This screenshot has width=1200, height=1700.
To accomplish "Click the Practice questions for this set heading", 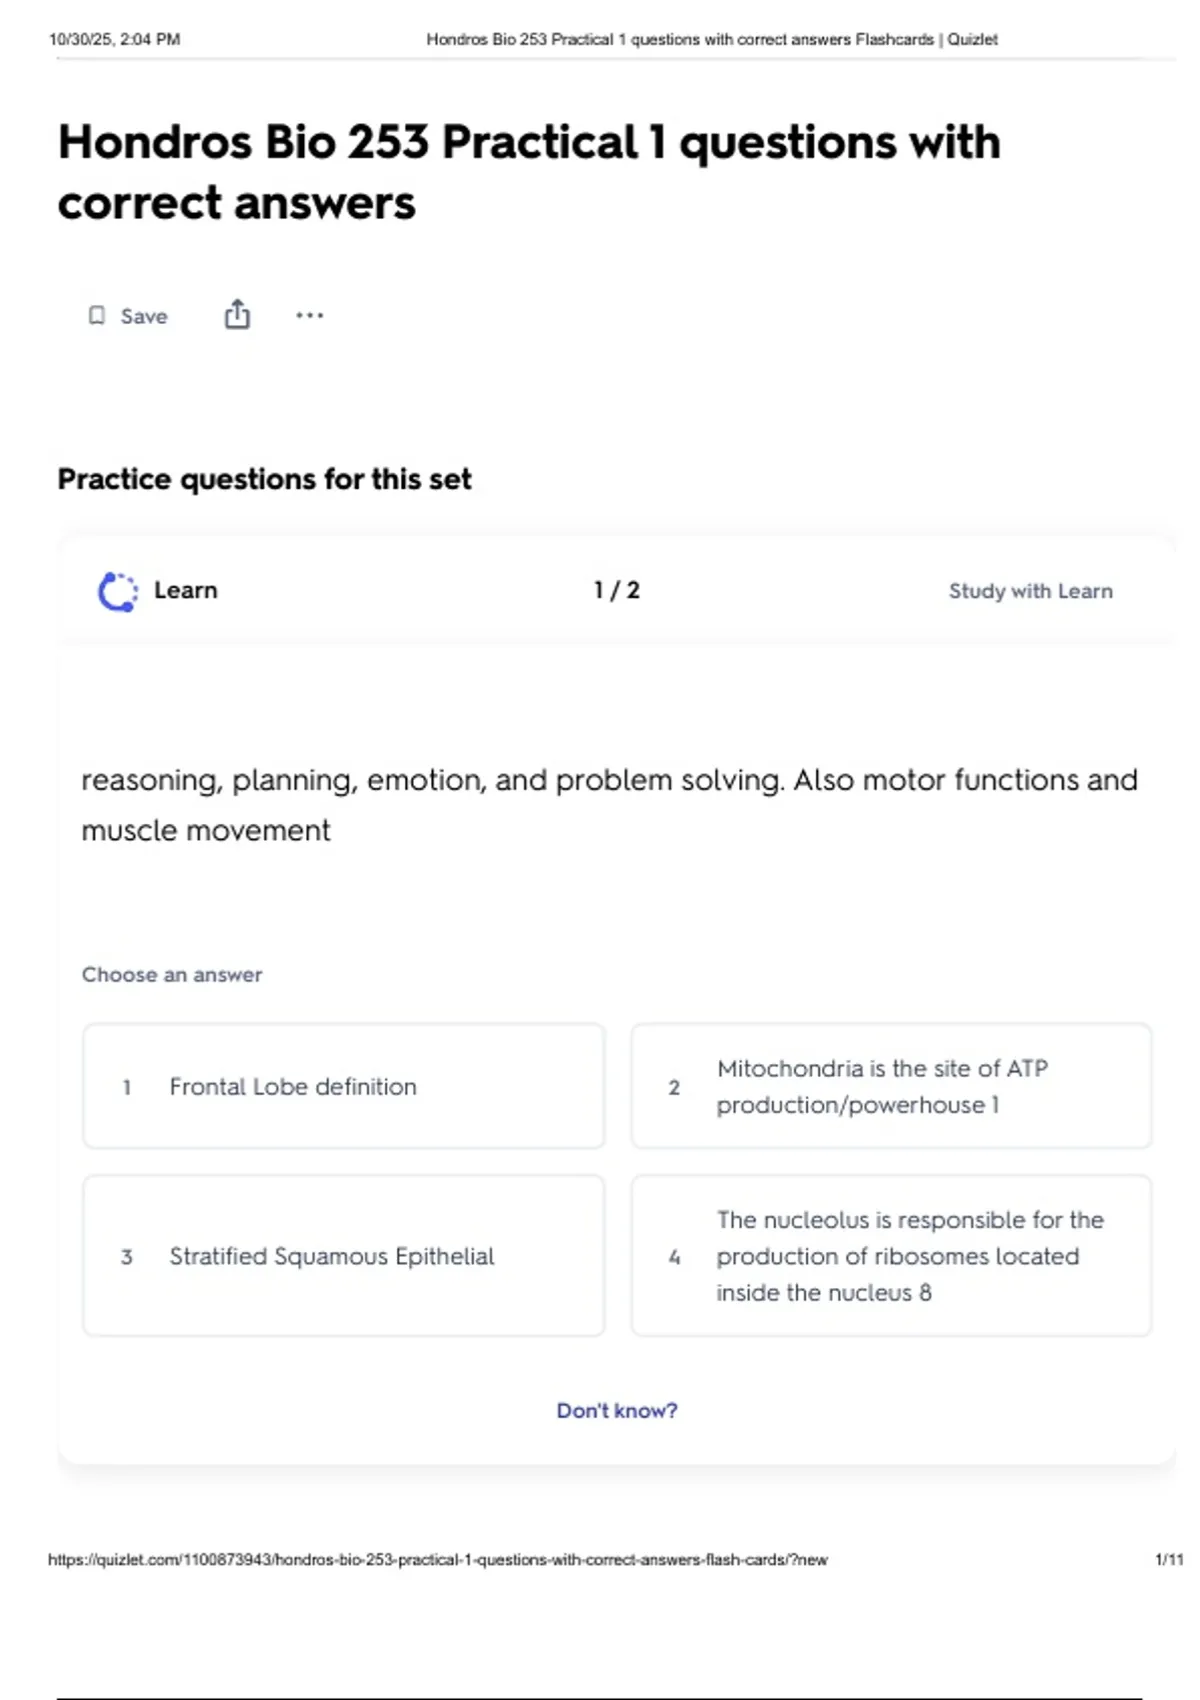I will click(x=264, y=480).
